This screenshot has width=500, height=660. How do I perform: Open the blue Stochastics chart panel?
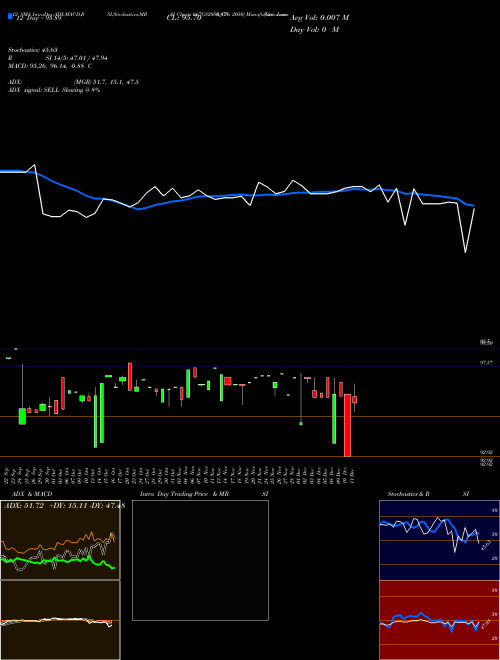[x=439, y=540]
